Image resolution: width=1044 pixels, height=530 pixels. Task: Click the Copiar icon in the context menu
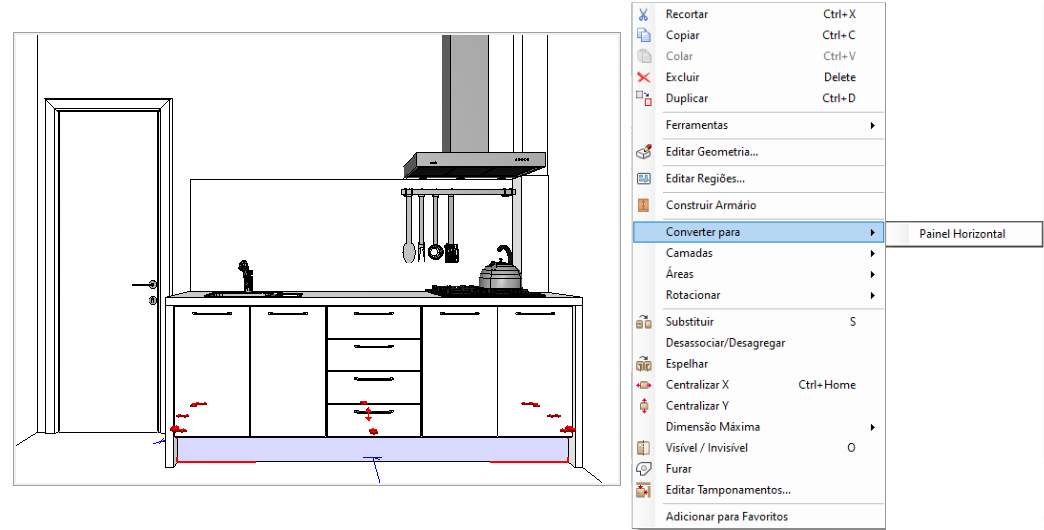(643, 35)
